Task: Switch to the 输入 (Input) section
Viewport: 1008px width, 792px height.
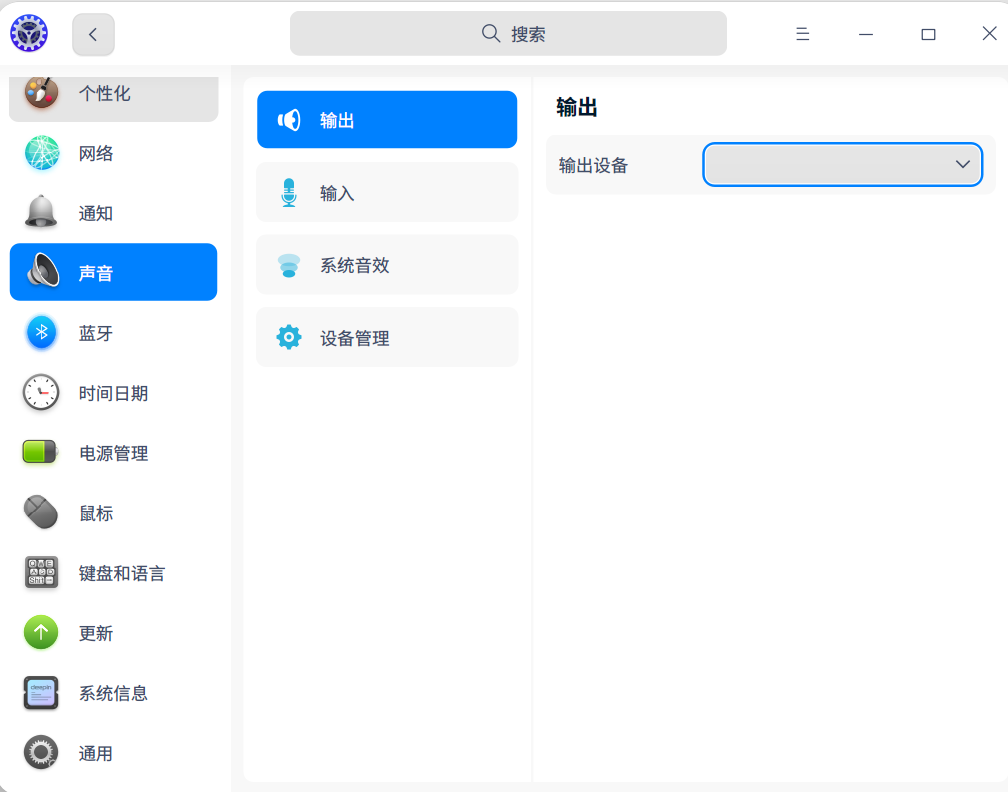Action: [x=387, y=192]
